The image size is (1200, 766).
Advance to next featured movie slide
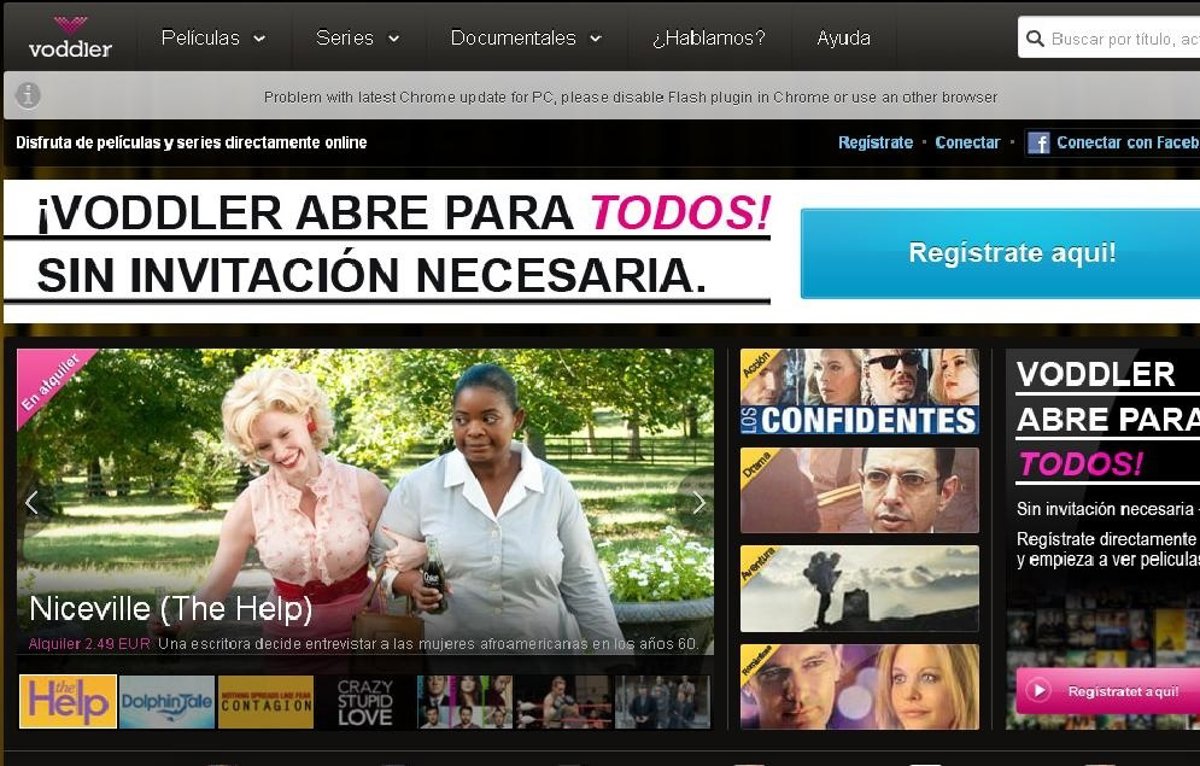pyautogui.click(x=698, y=502)
